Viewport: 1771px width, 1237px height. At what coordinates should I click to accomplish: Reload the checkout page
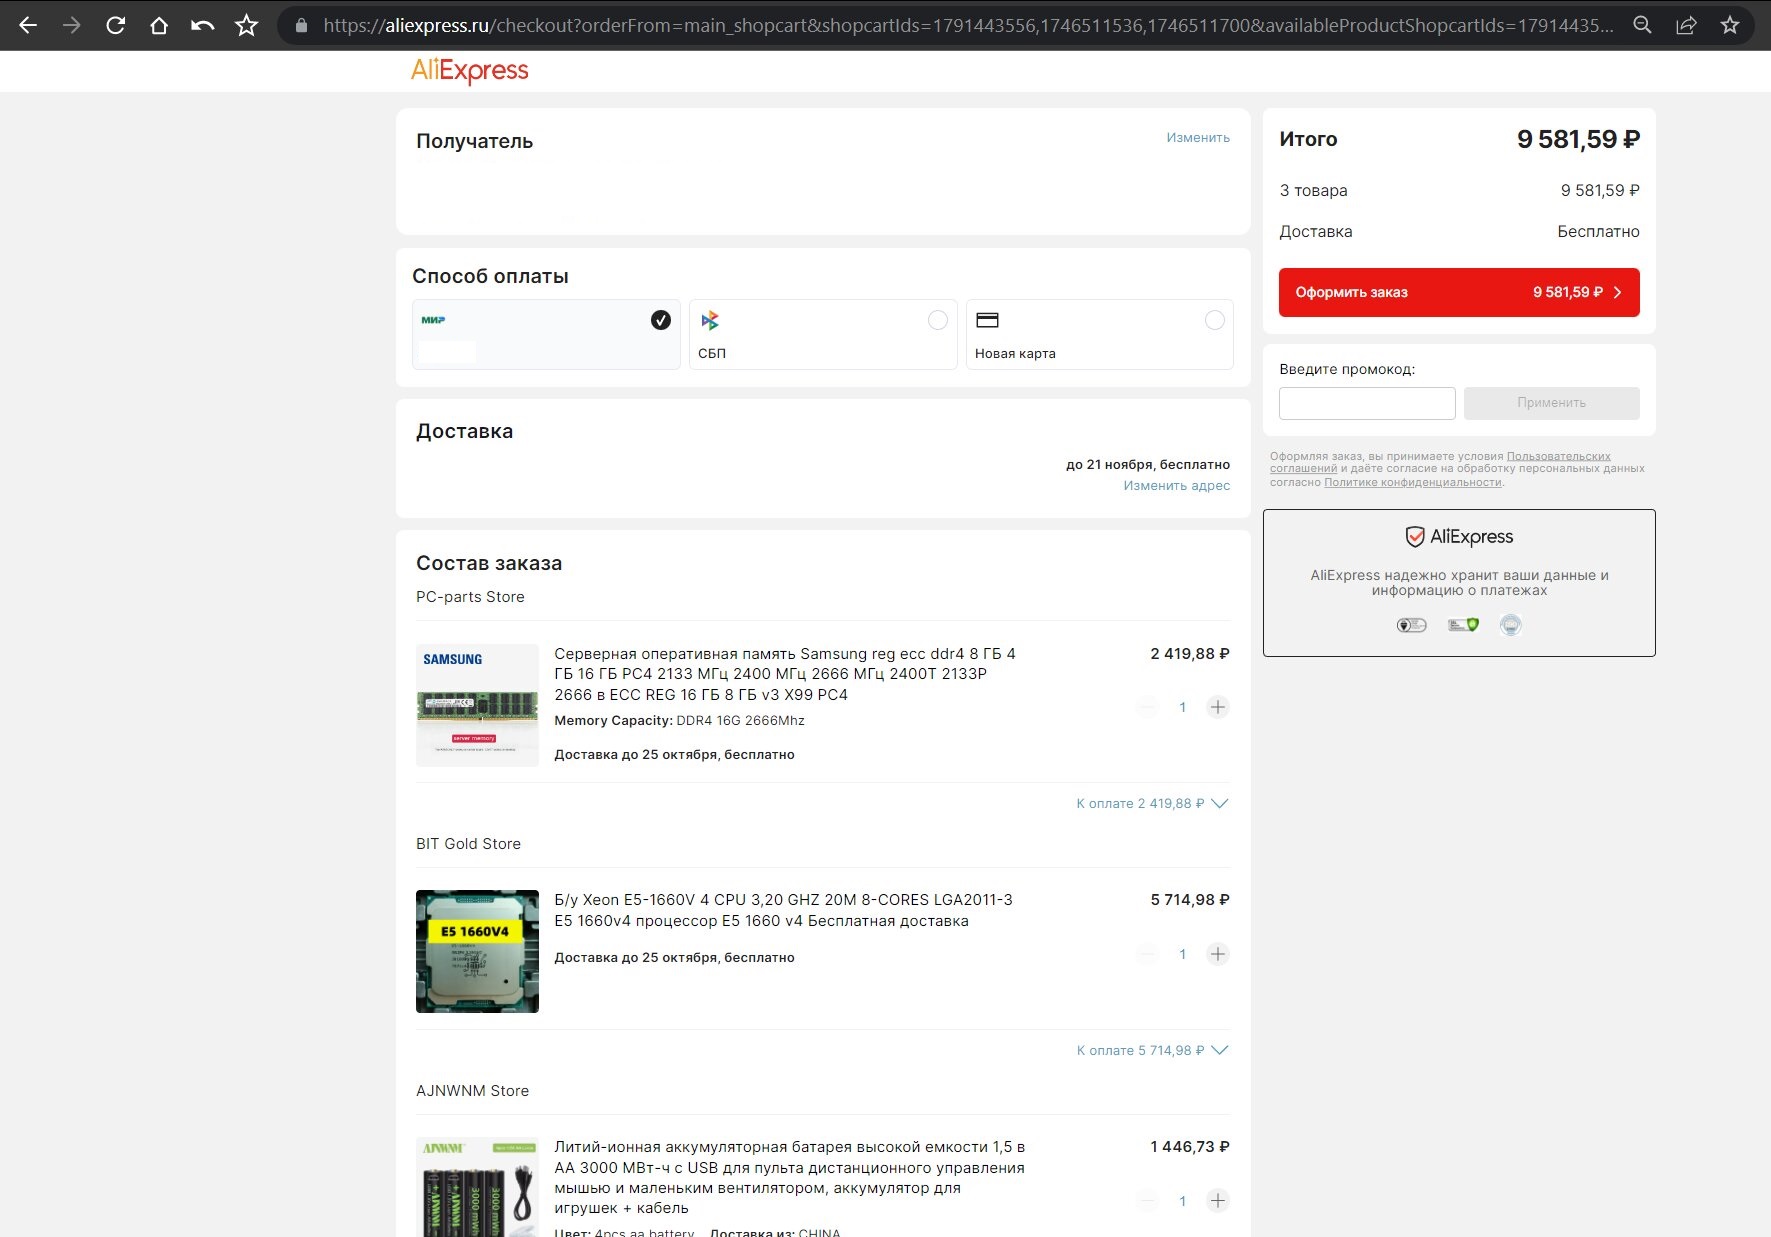click(x=115, y=25)
